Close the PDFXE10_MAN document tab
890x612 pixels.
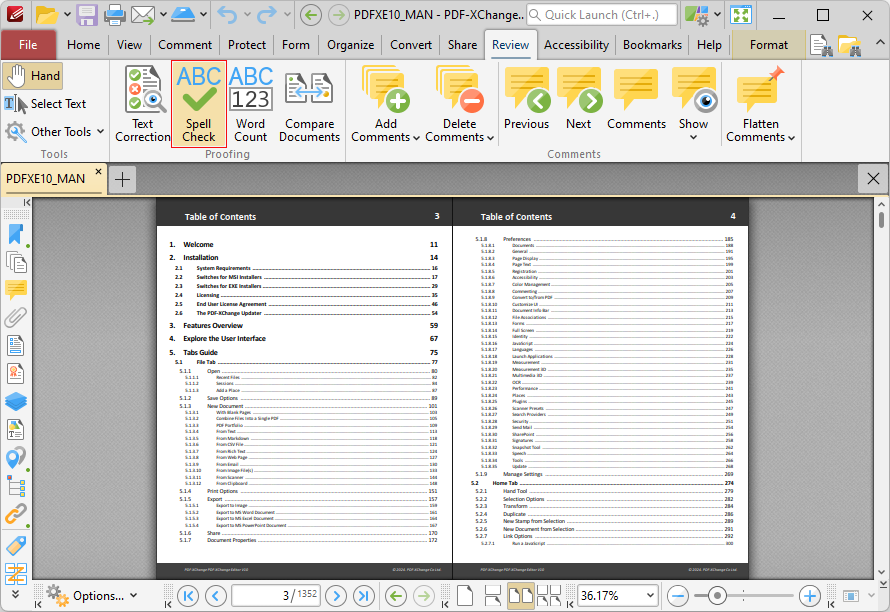[x=98, y=171]
